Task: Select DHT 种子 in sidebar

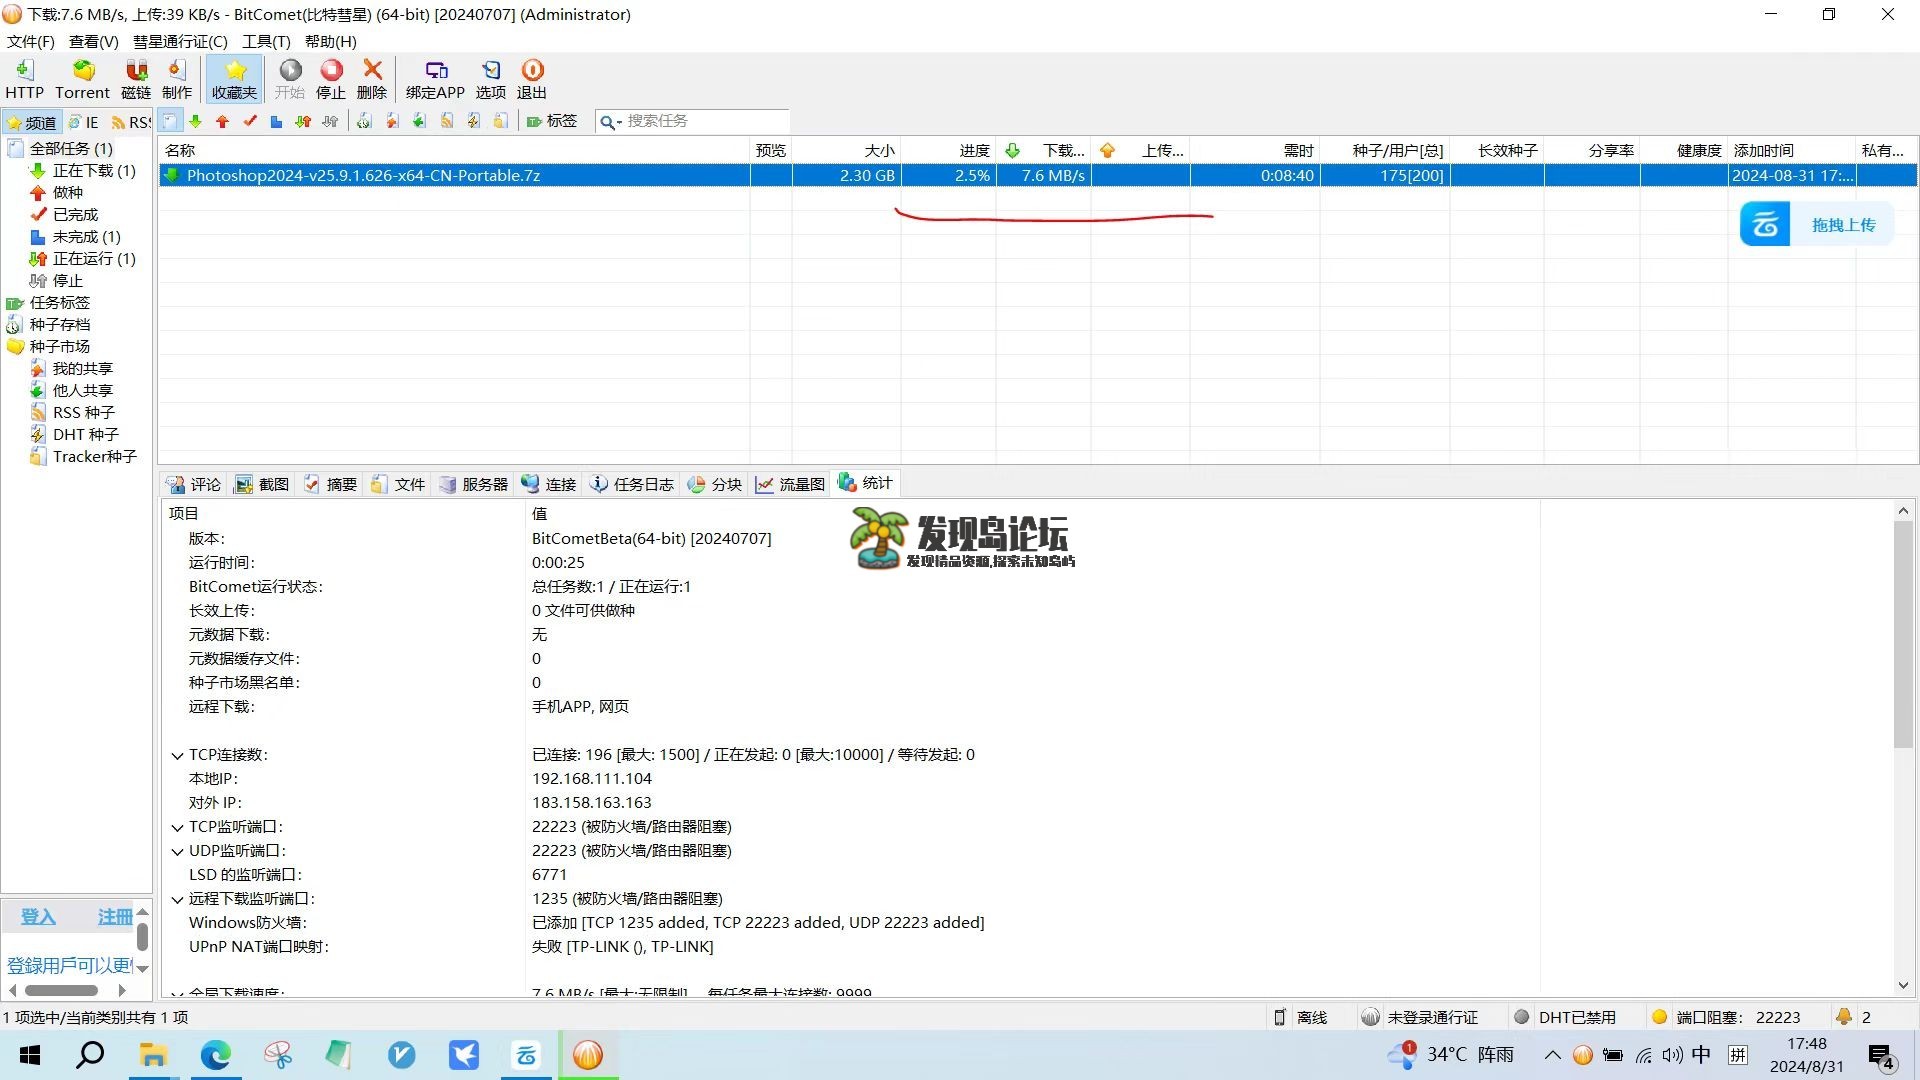Action: pos(85,434)
